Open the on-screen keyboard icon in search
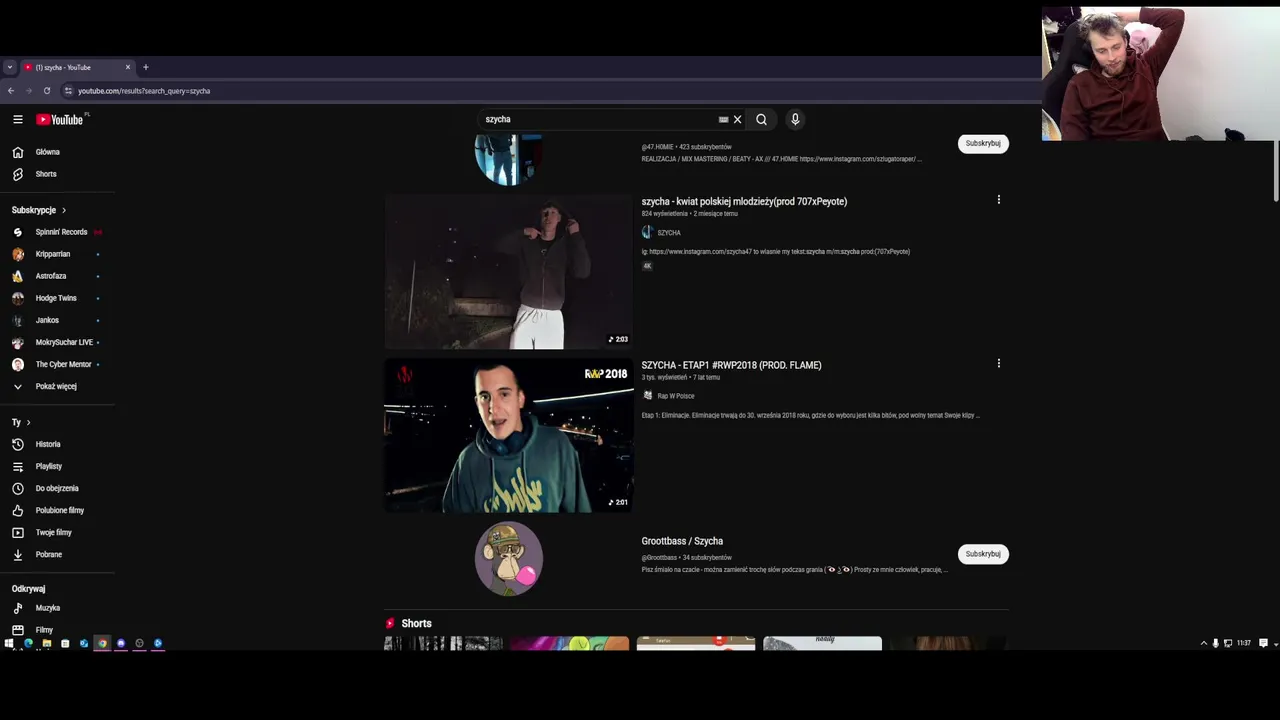 (723, 119)
